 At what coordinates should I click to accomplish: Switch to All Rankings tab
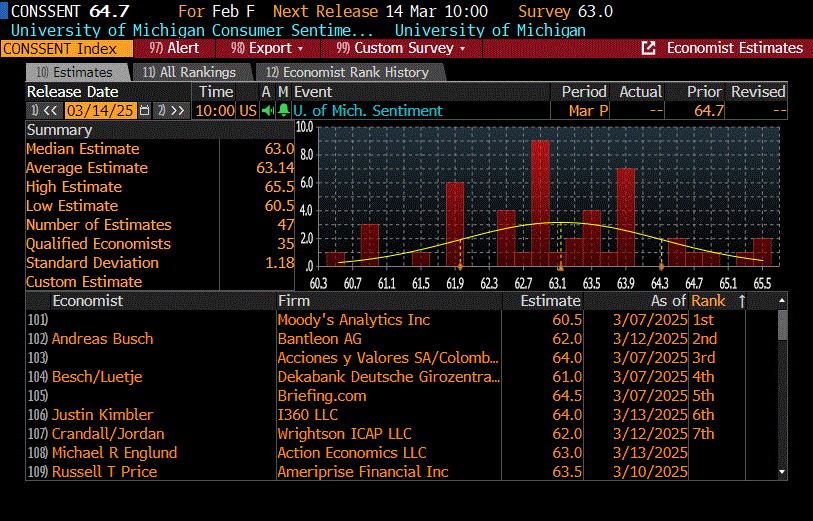click(190, 72)
